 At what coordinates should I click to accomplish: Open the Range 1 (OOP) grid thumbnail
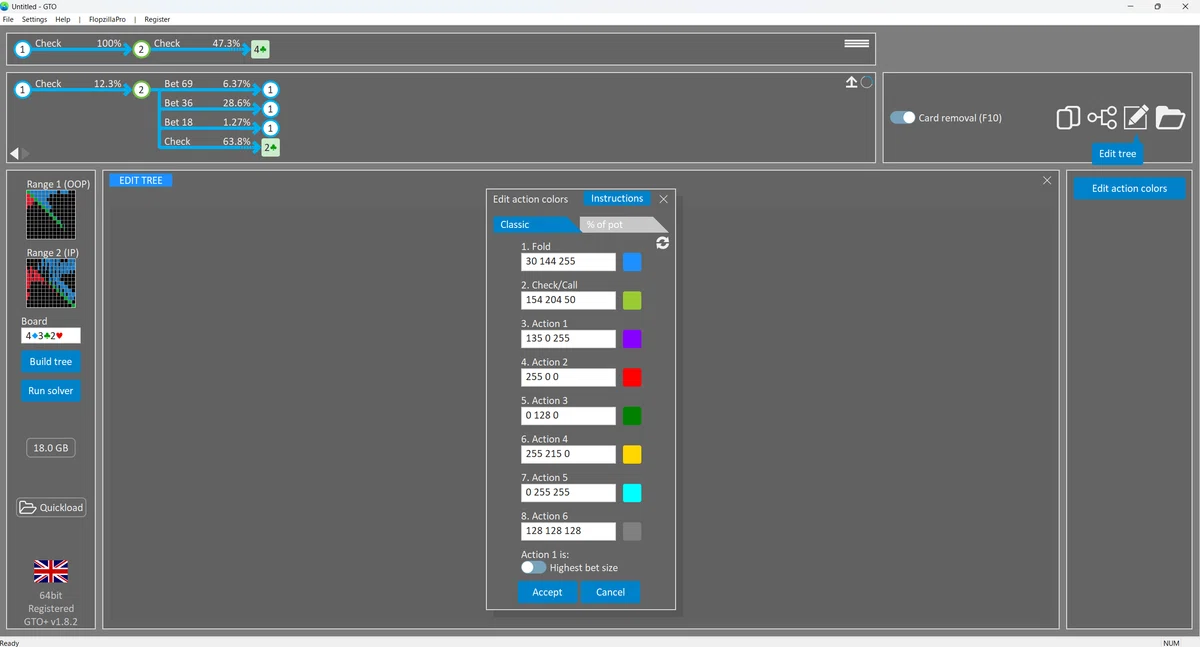pos(51,215)
